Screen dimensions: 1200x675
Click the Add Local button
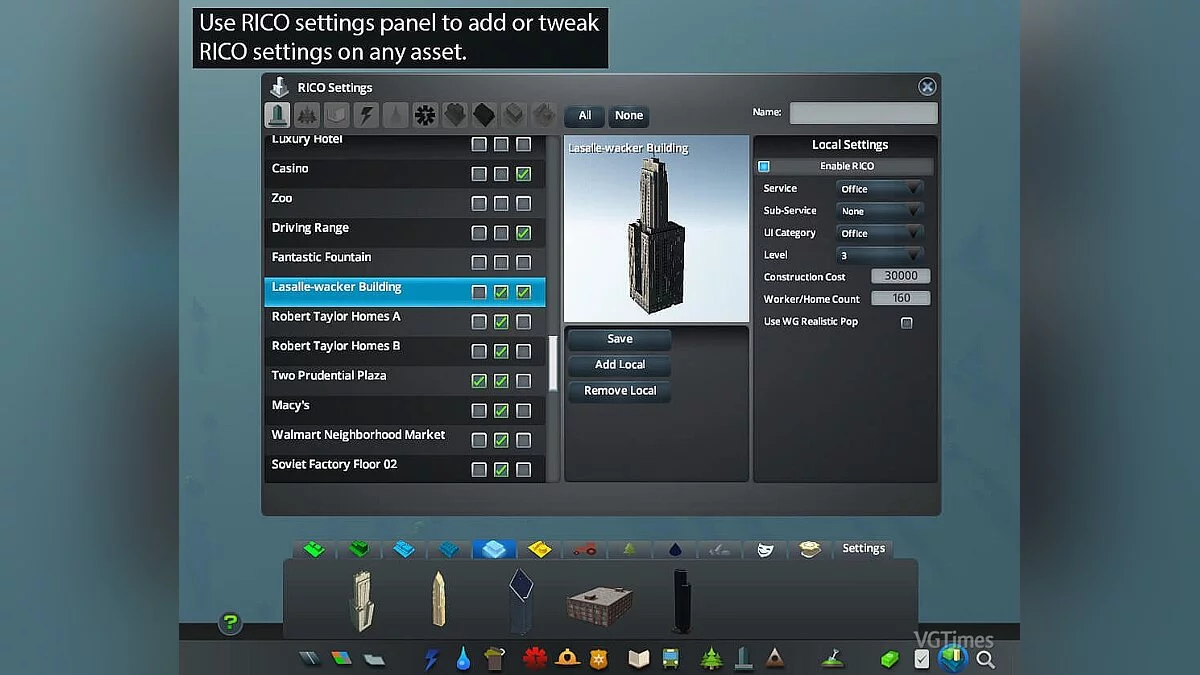pos(619,365)
